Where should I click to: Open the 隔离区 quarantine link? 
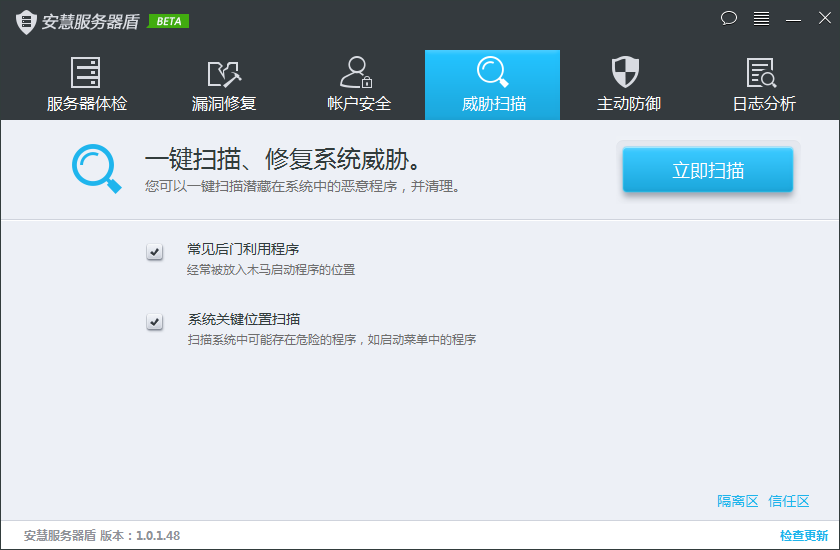click(738, 501)
